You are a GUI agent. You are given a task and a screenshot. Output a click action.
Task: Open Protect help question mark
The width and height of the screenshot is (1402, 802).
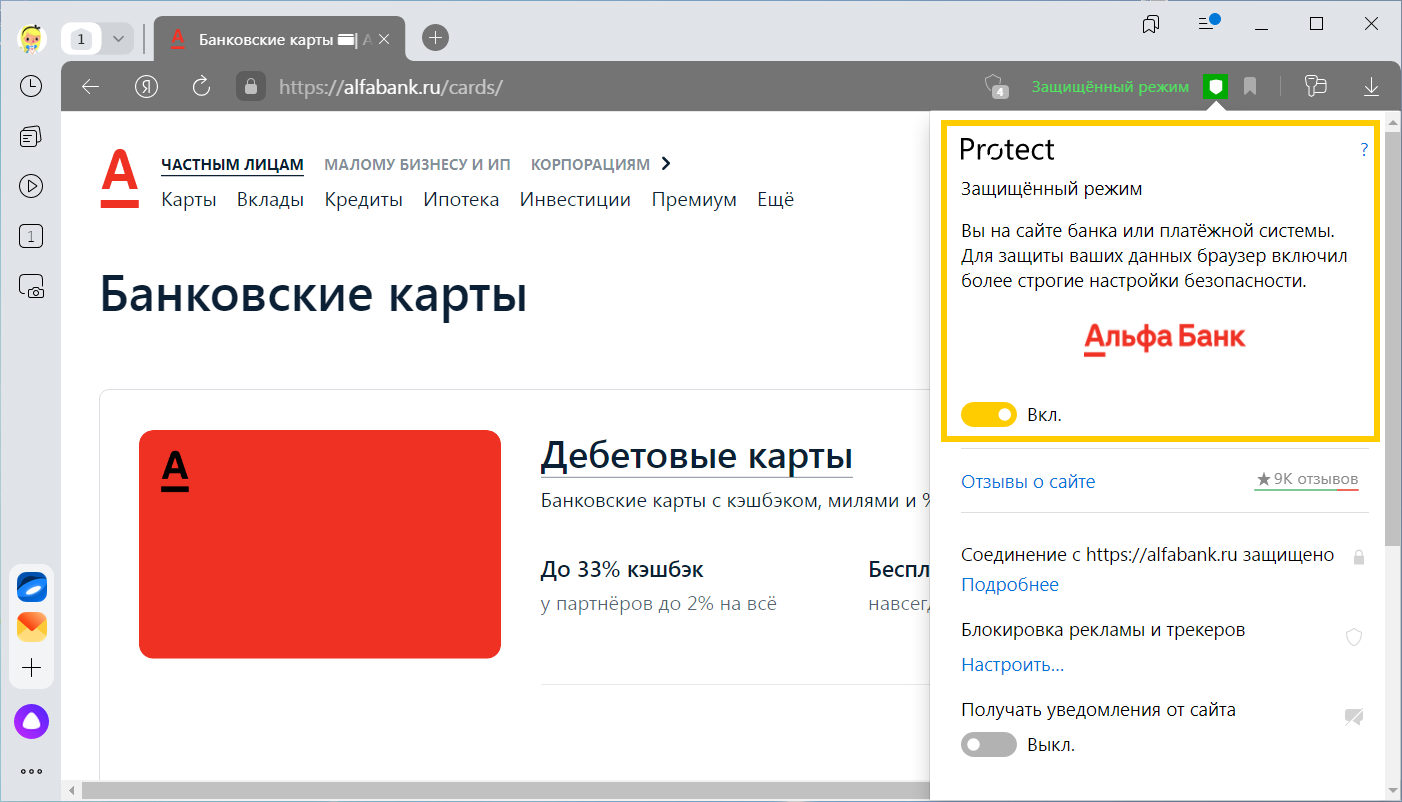[1364, 150]
